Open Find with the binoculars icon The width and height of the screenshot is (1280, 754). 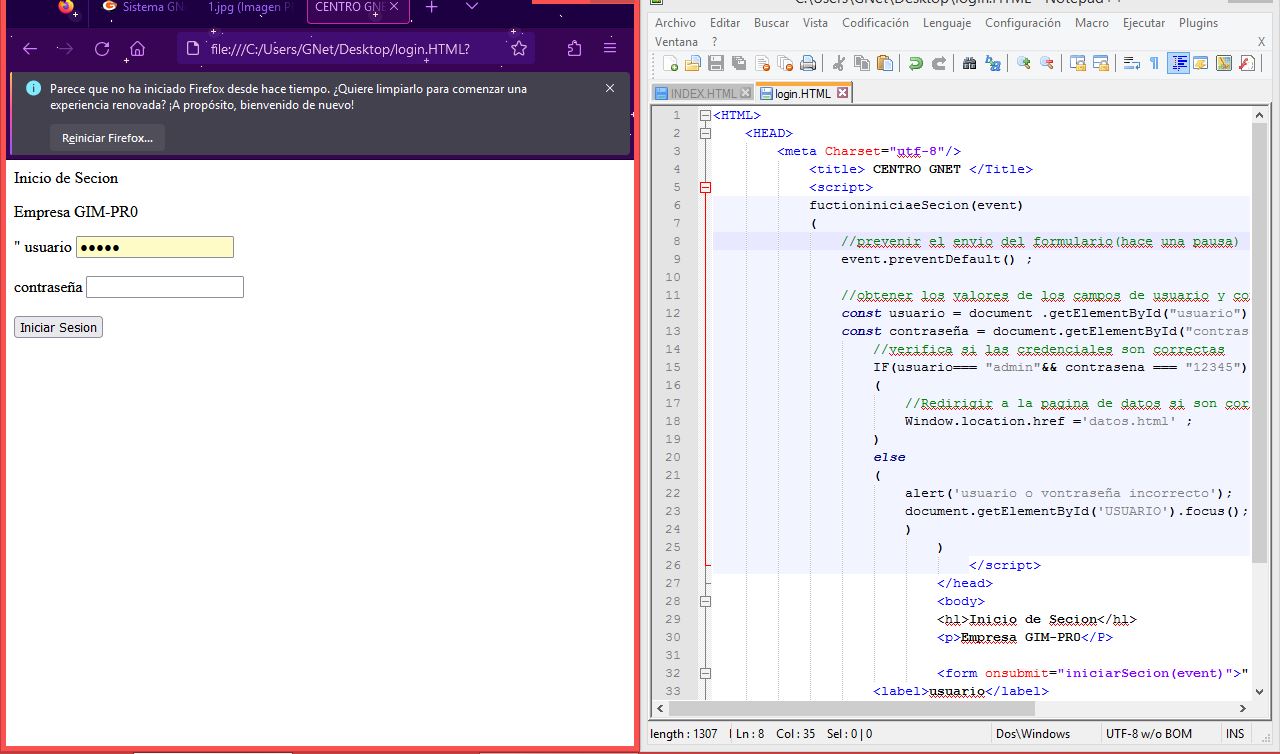[x=969, y=63]
